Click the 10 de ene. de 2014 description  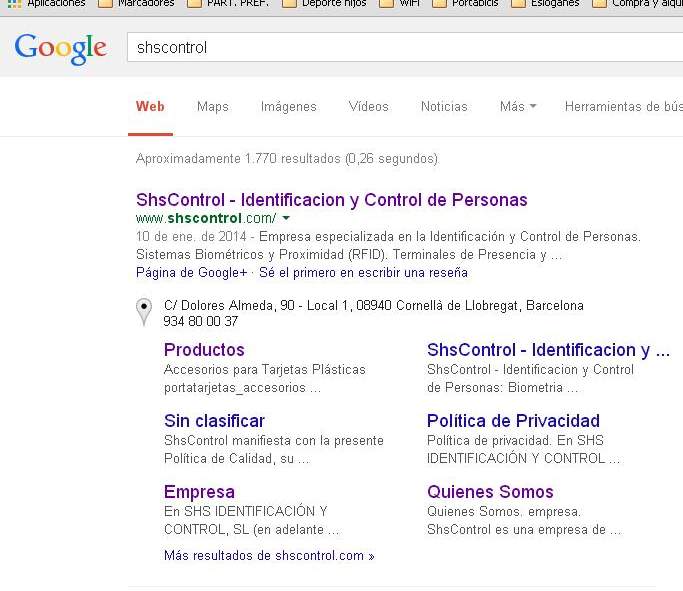[x=388, y=246]
